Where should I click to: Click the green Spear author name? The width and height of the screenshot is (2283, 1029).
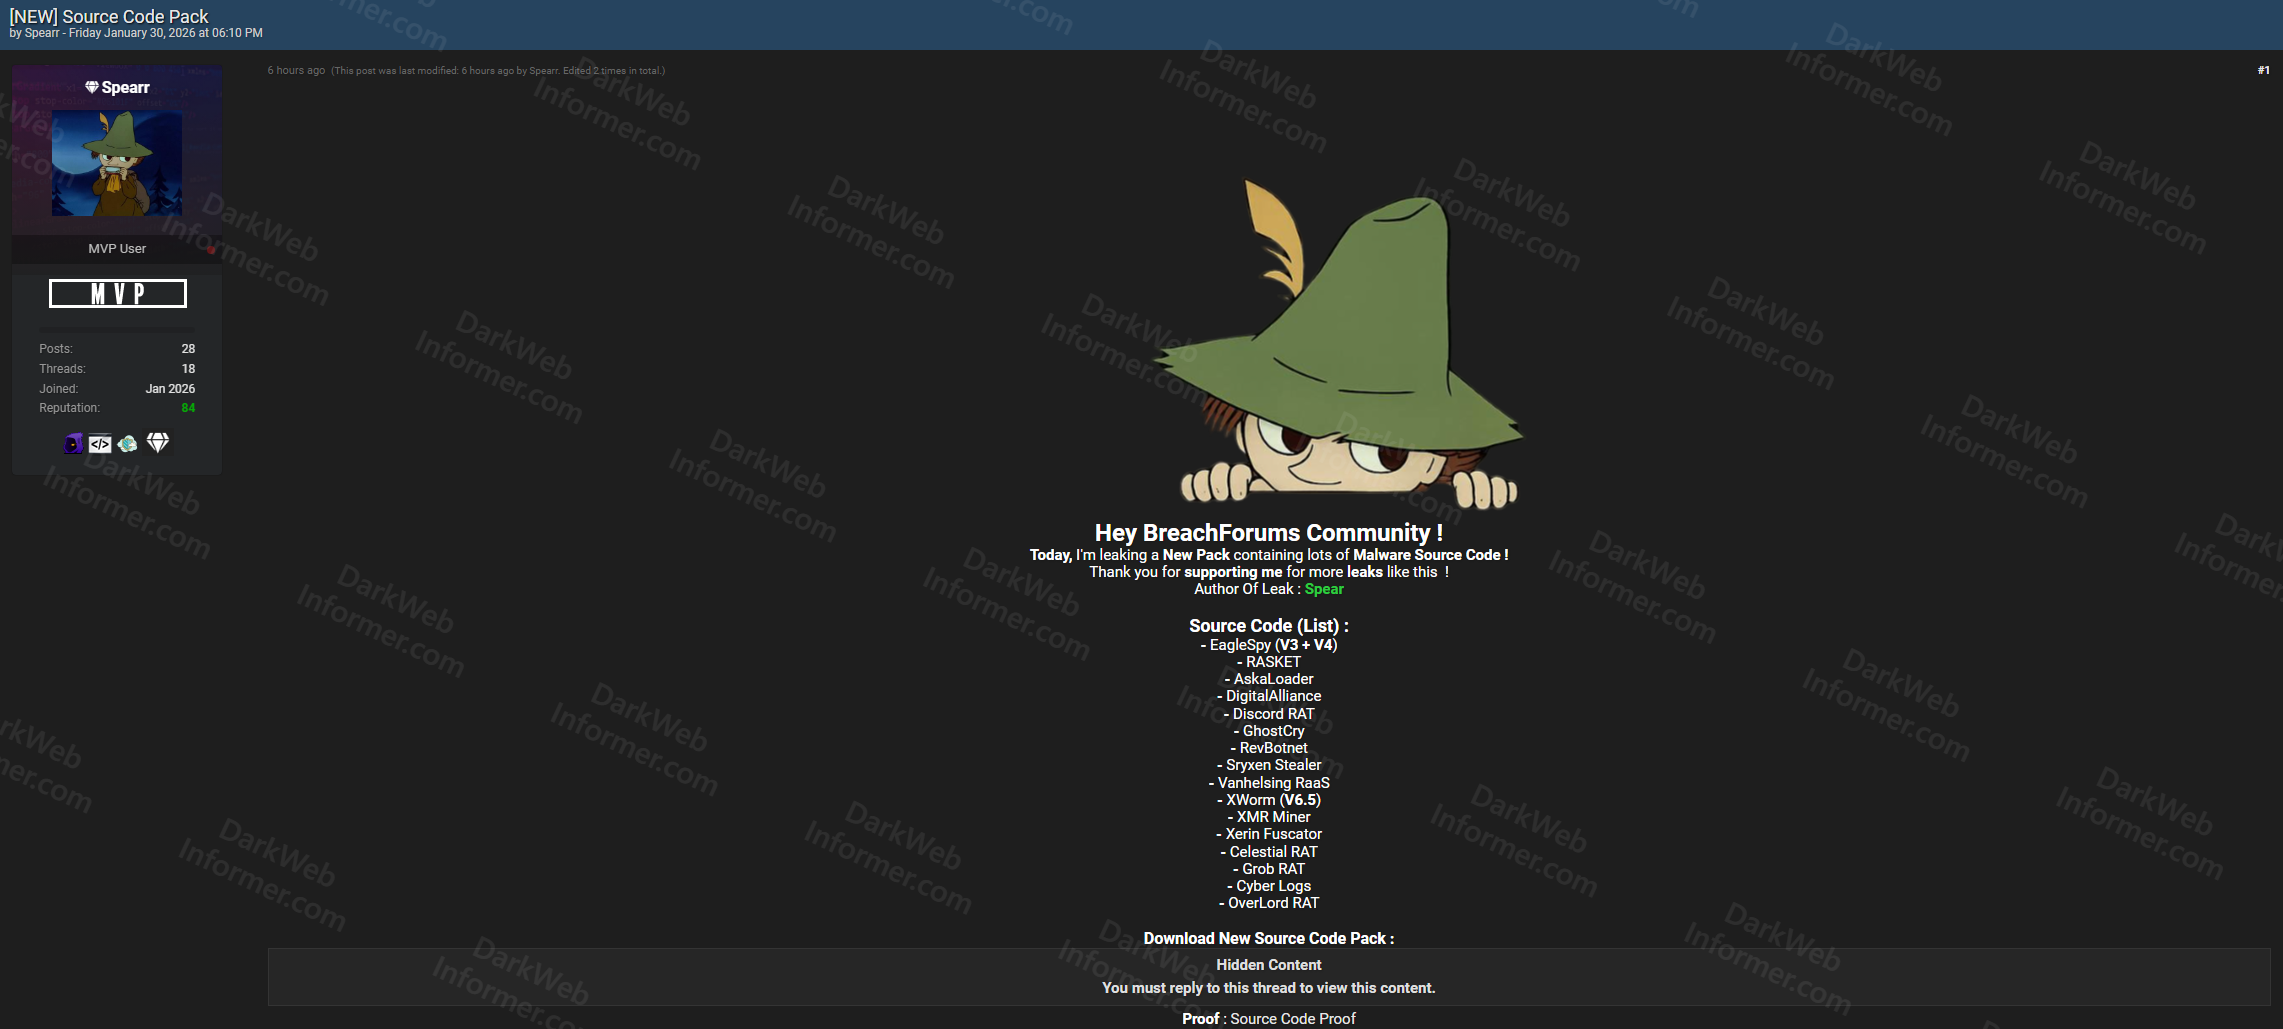(x=1323, y=589)
